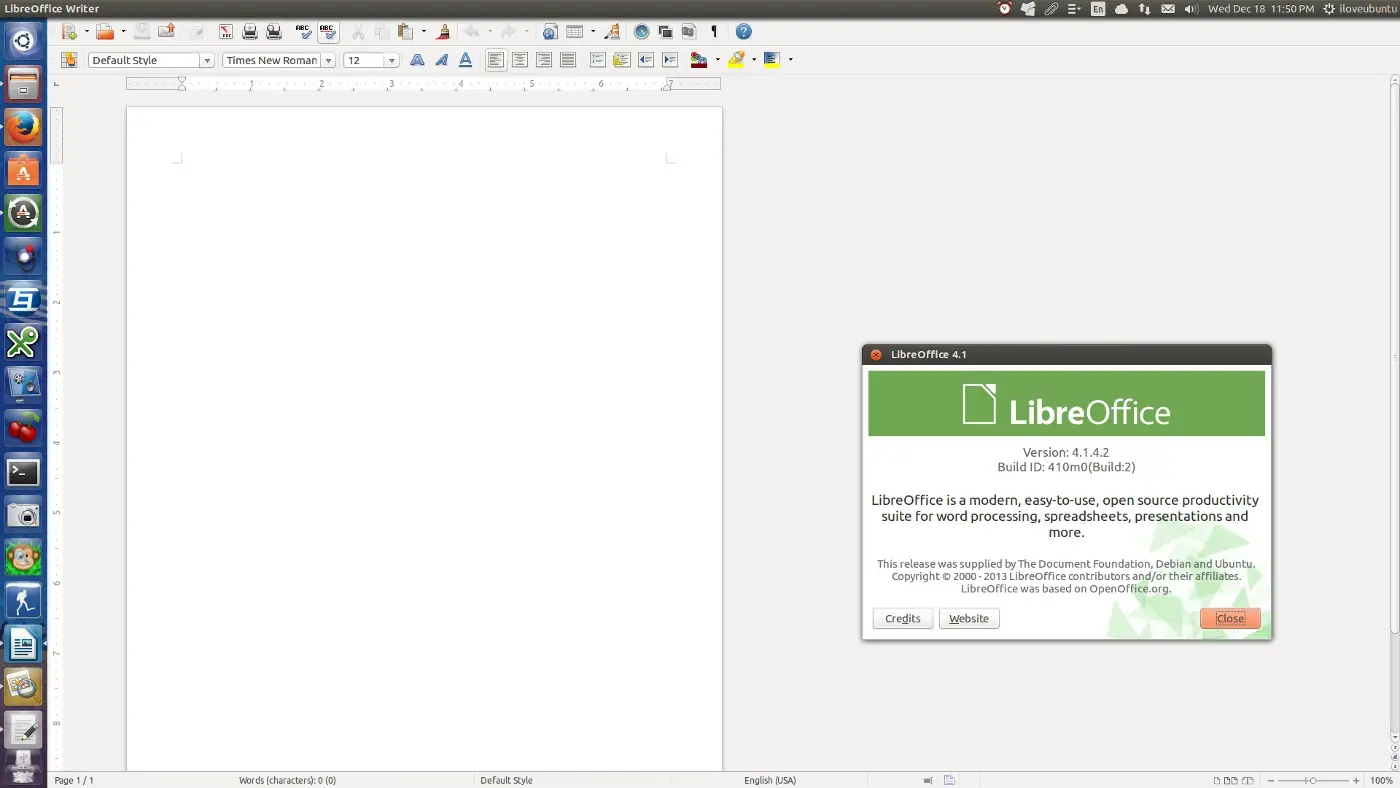
Task: Set justified text alignment
Action: [x=568, y=60]
